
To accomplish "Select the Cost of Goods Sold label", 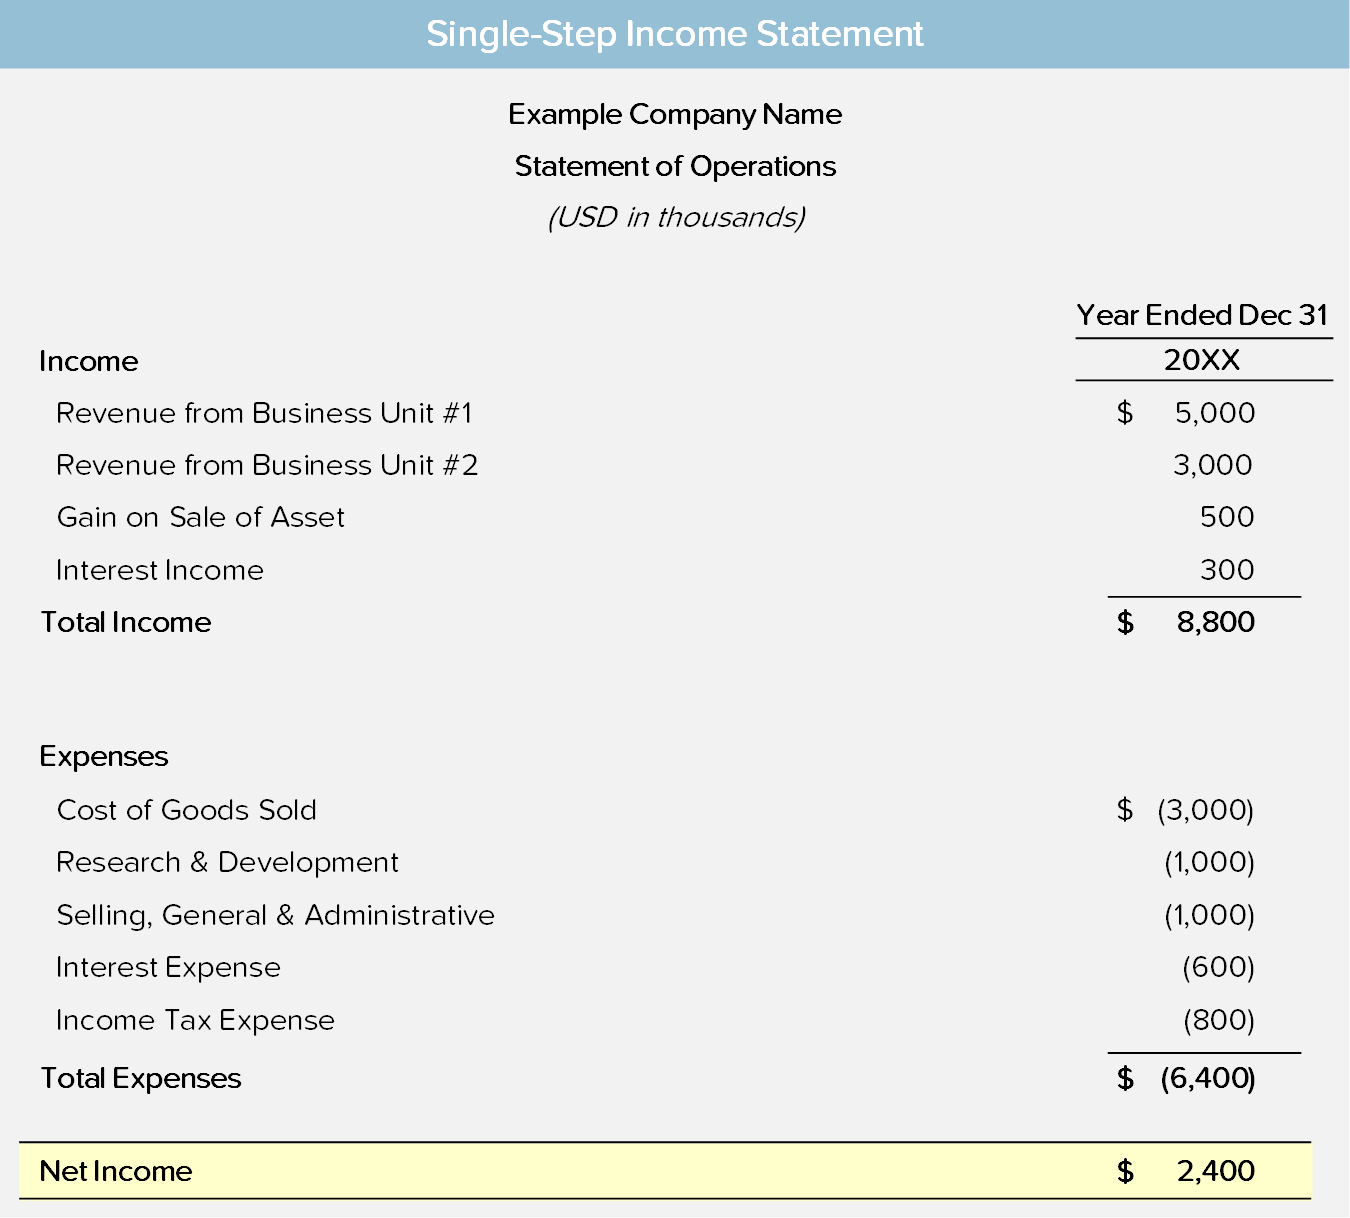I will click(x=187, y=810).
